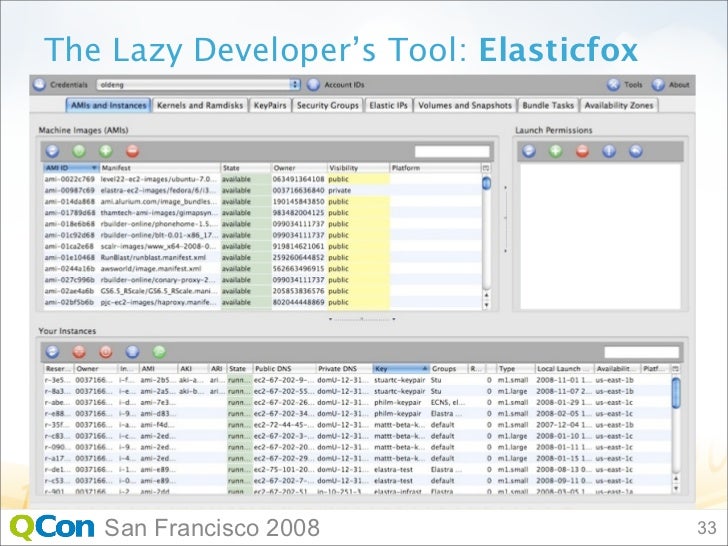Open column picker of AMIs table
Screen dimensions: 728x546
point(486,168)
